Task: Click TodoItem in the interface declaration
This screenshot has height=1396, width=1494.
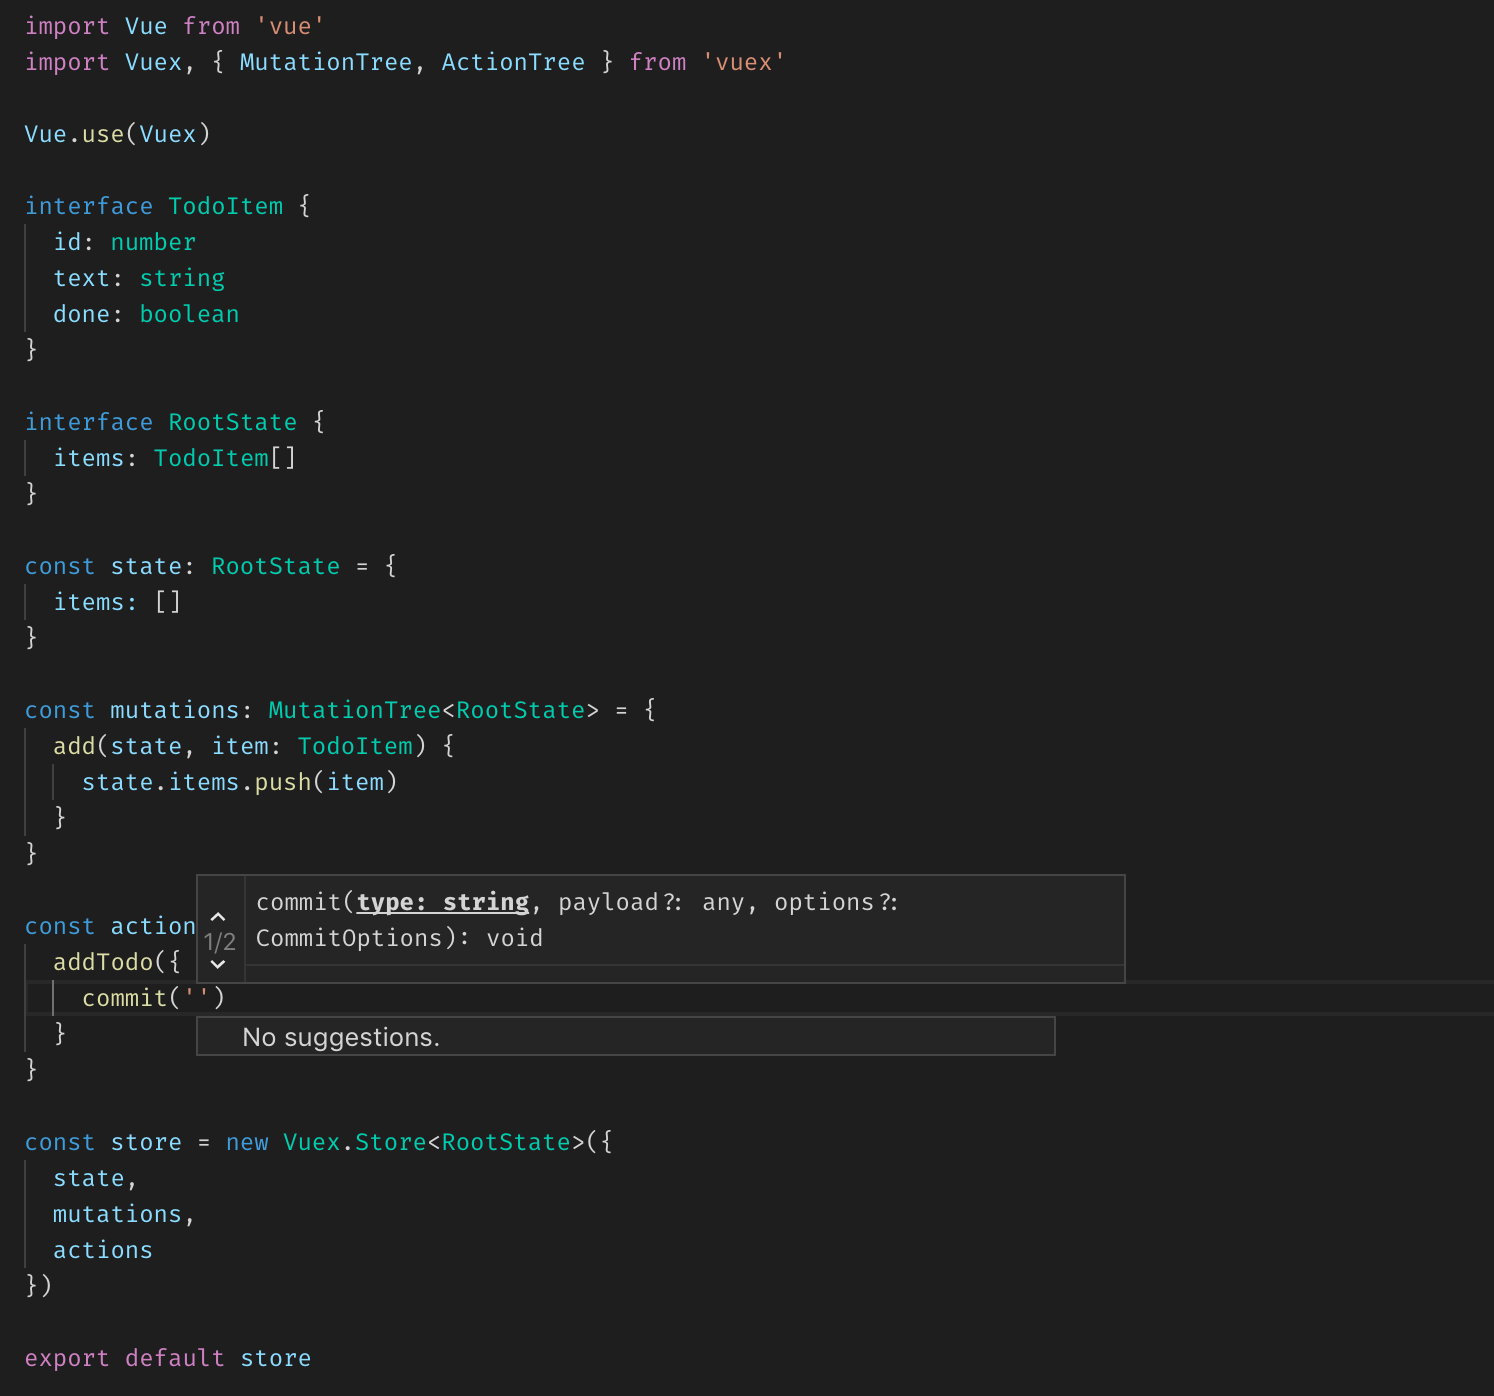Action: [226, 206]
